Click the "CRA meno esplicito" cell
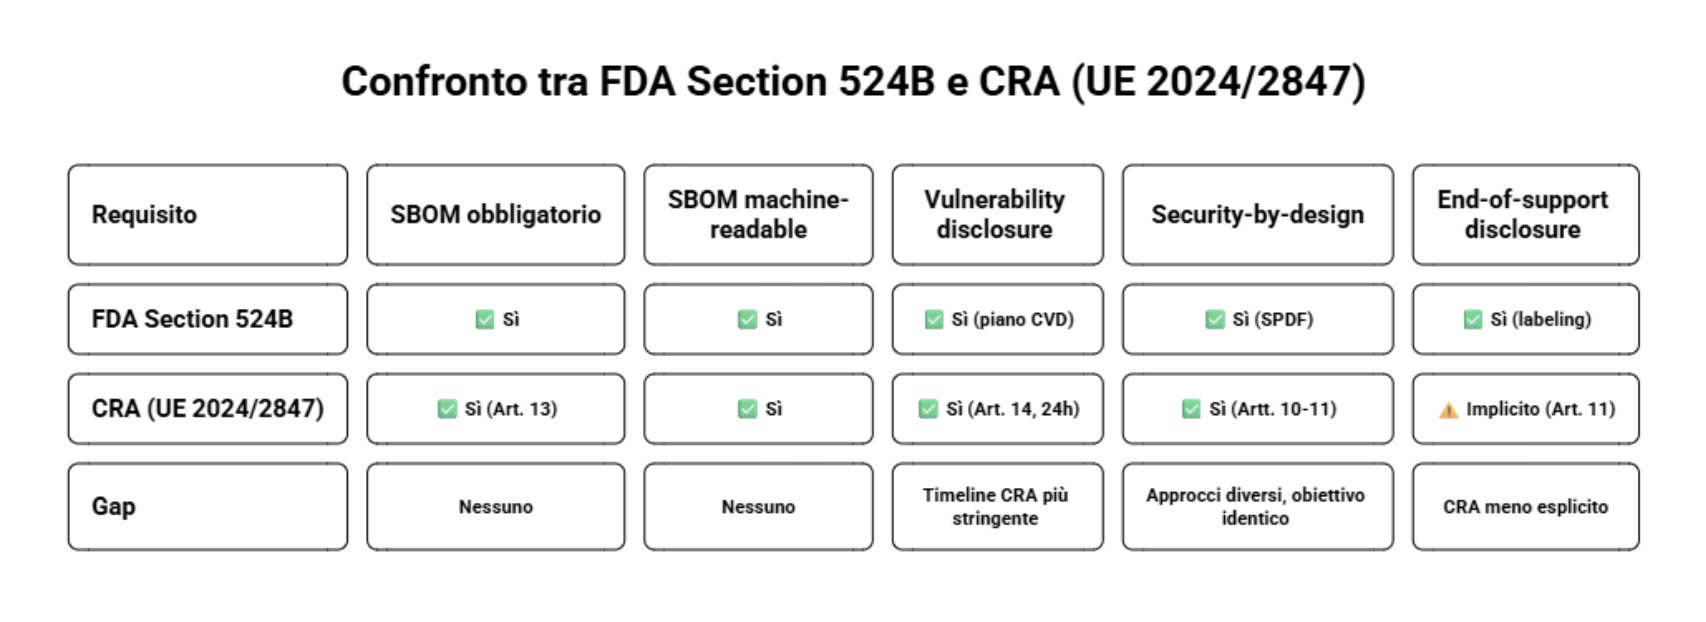This screenshot has height=622, width=1706. (1525, 506)
